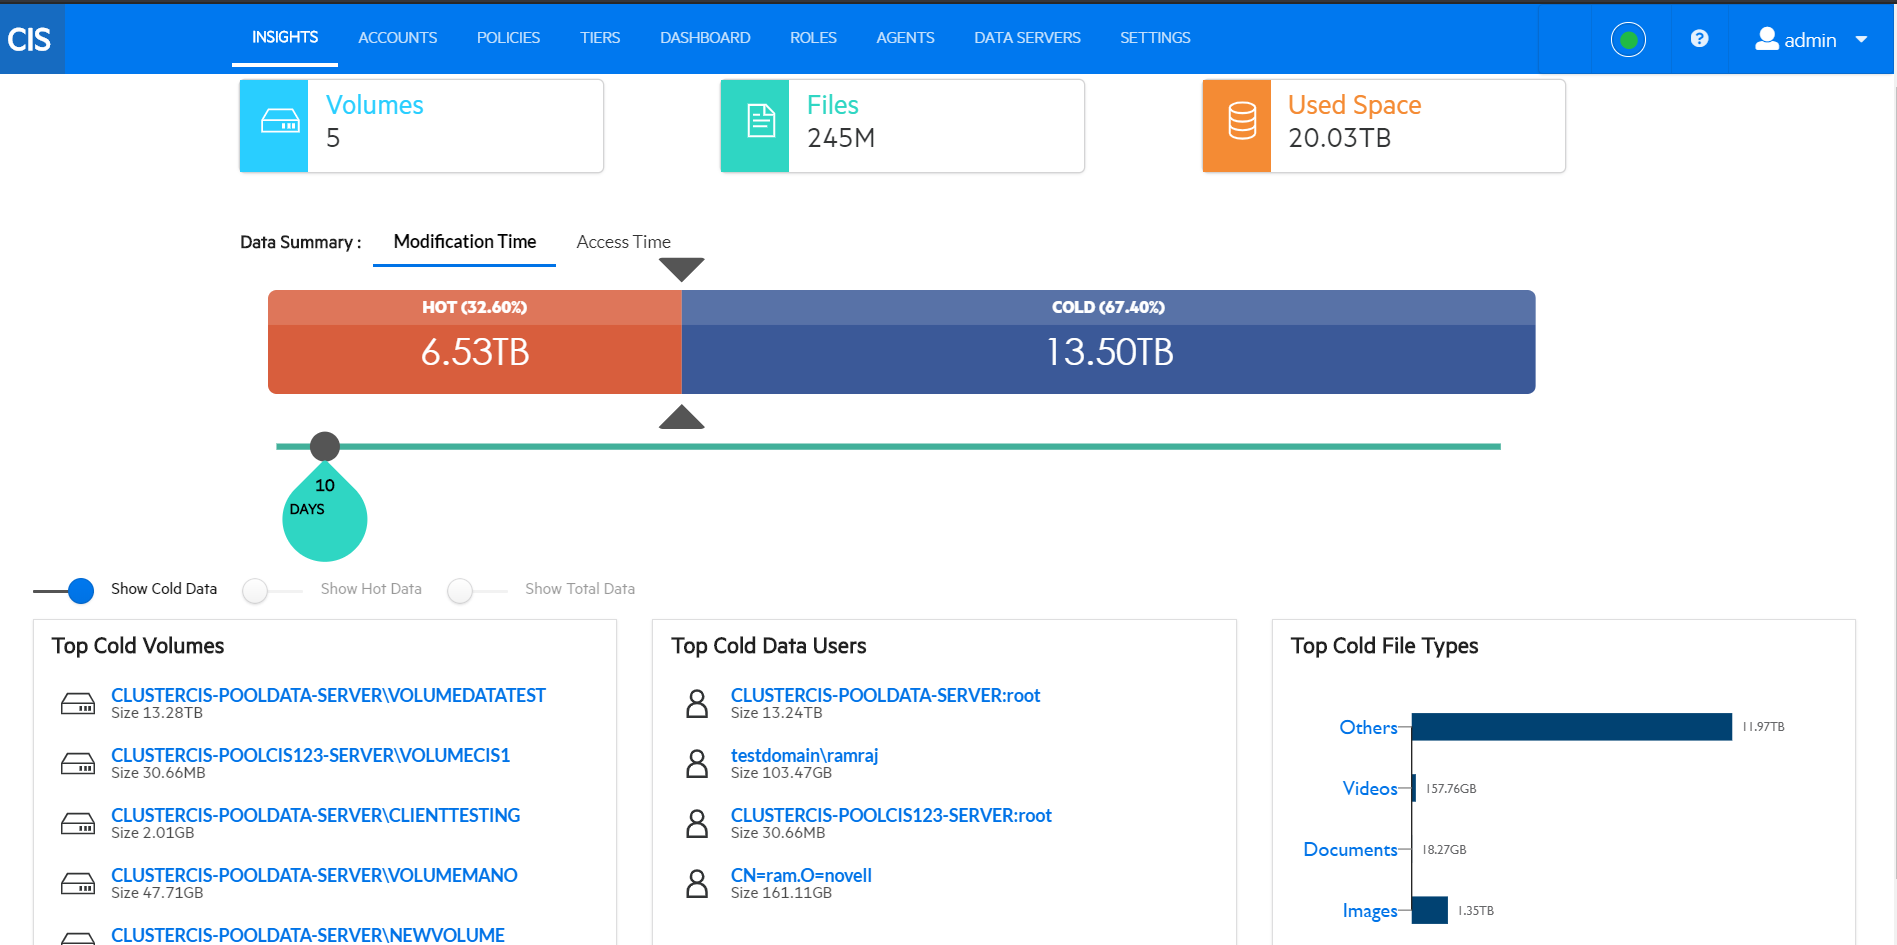Select the Modification Time tab
The height and width of the screenshot is (945, 1897).
465,242
